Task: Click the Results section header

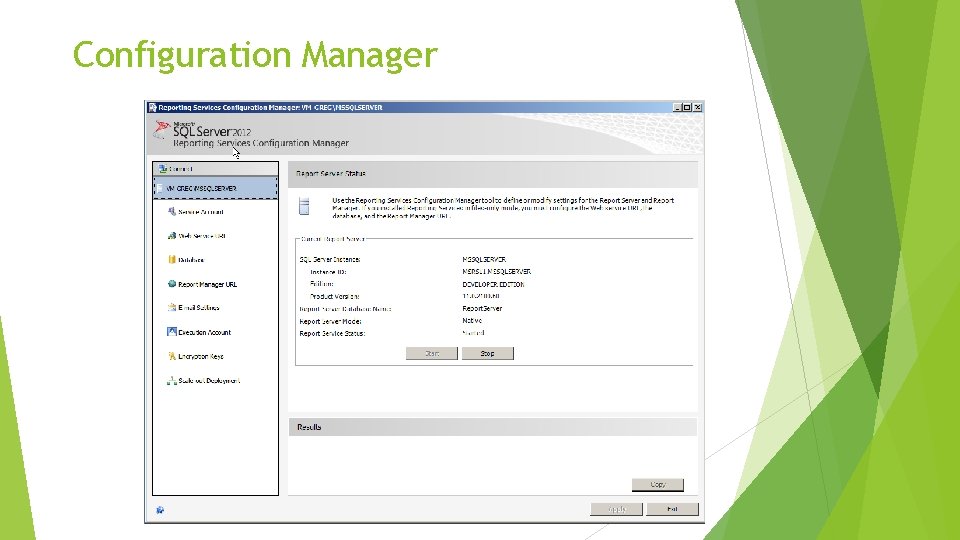Action: click(x=492, y=427)
